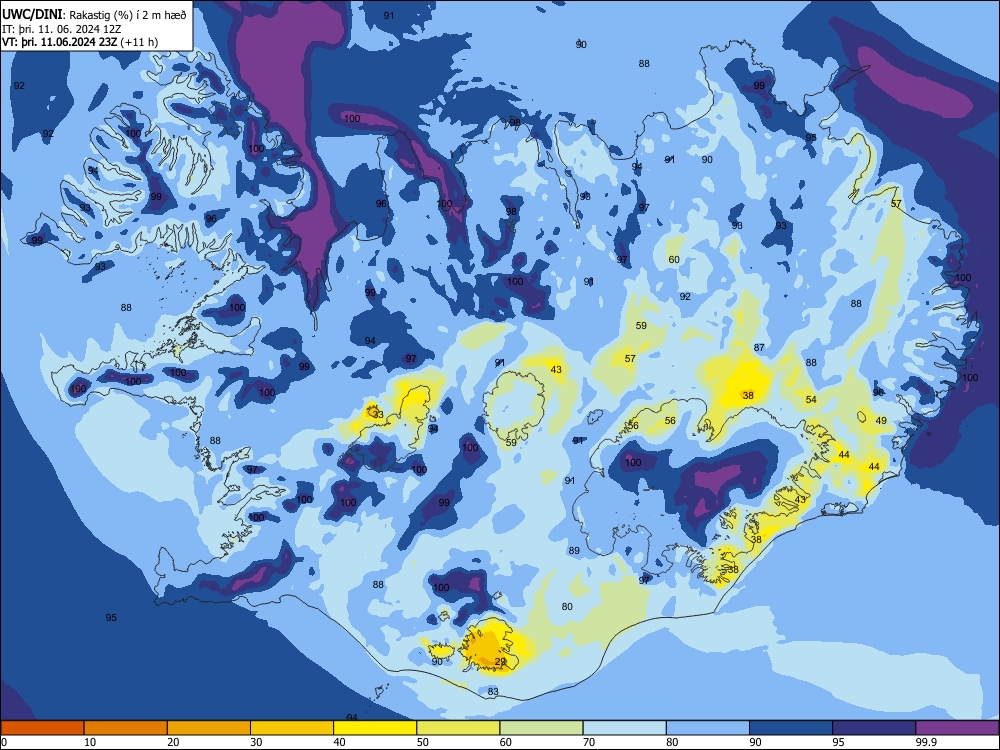
Task: Click the map value '33' in the yellow patch
Action: (378, 415)
